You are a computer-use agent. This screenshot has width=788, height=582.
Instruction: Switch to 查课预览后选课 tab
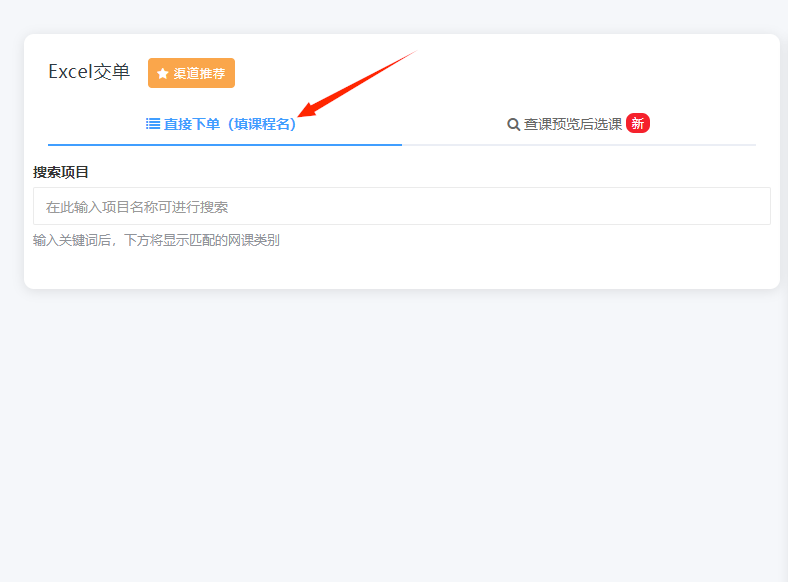point(578,124)
